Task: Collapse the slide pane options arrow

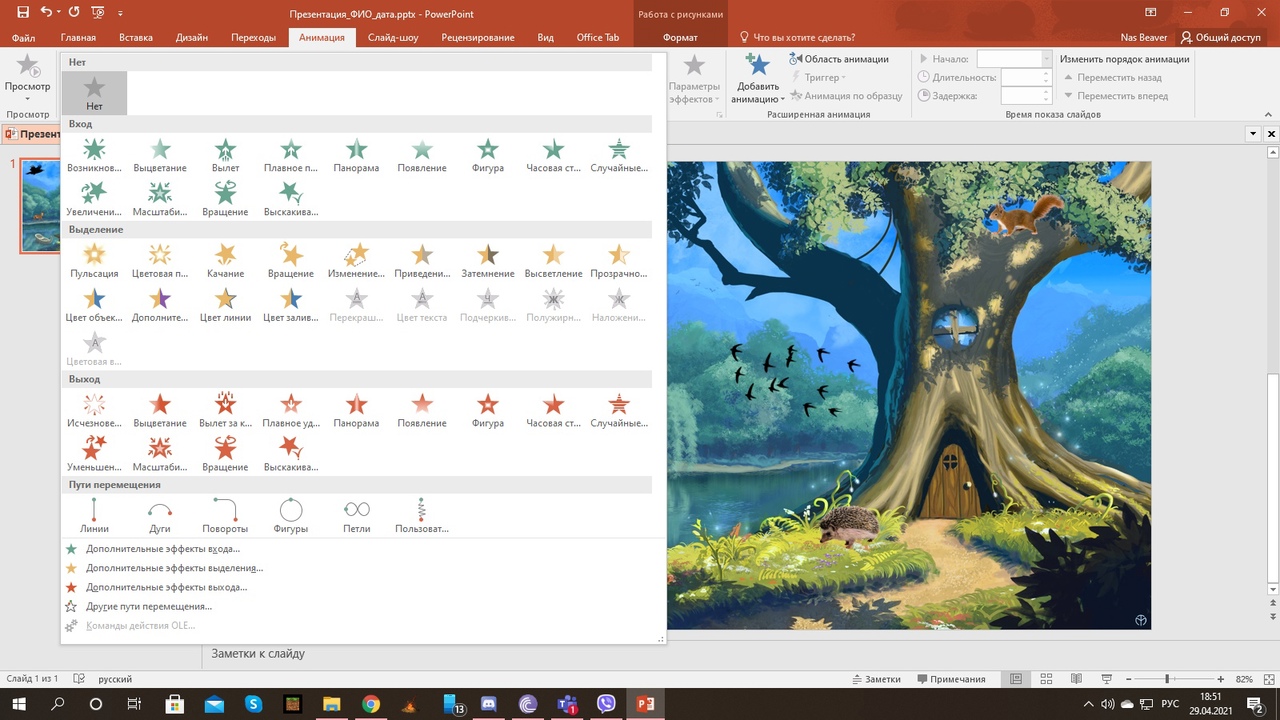Action: pyautogui.click(x=1253, y=134)
